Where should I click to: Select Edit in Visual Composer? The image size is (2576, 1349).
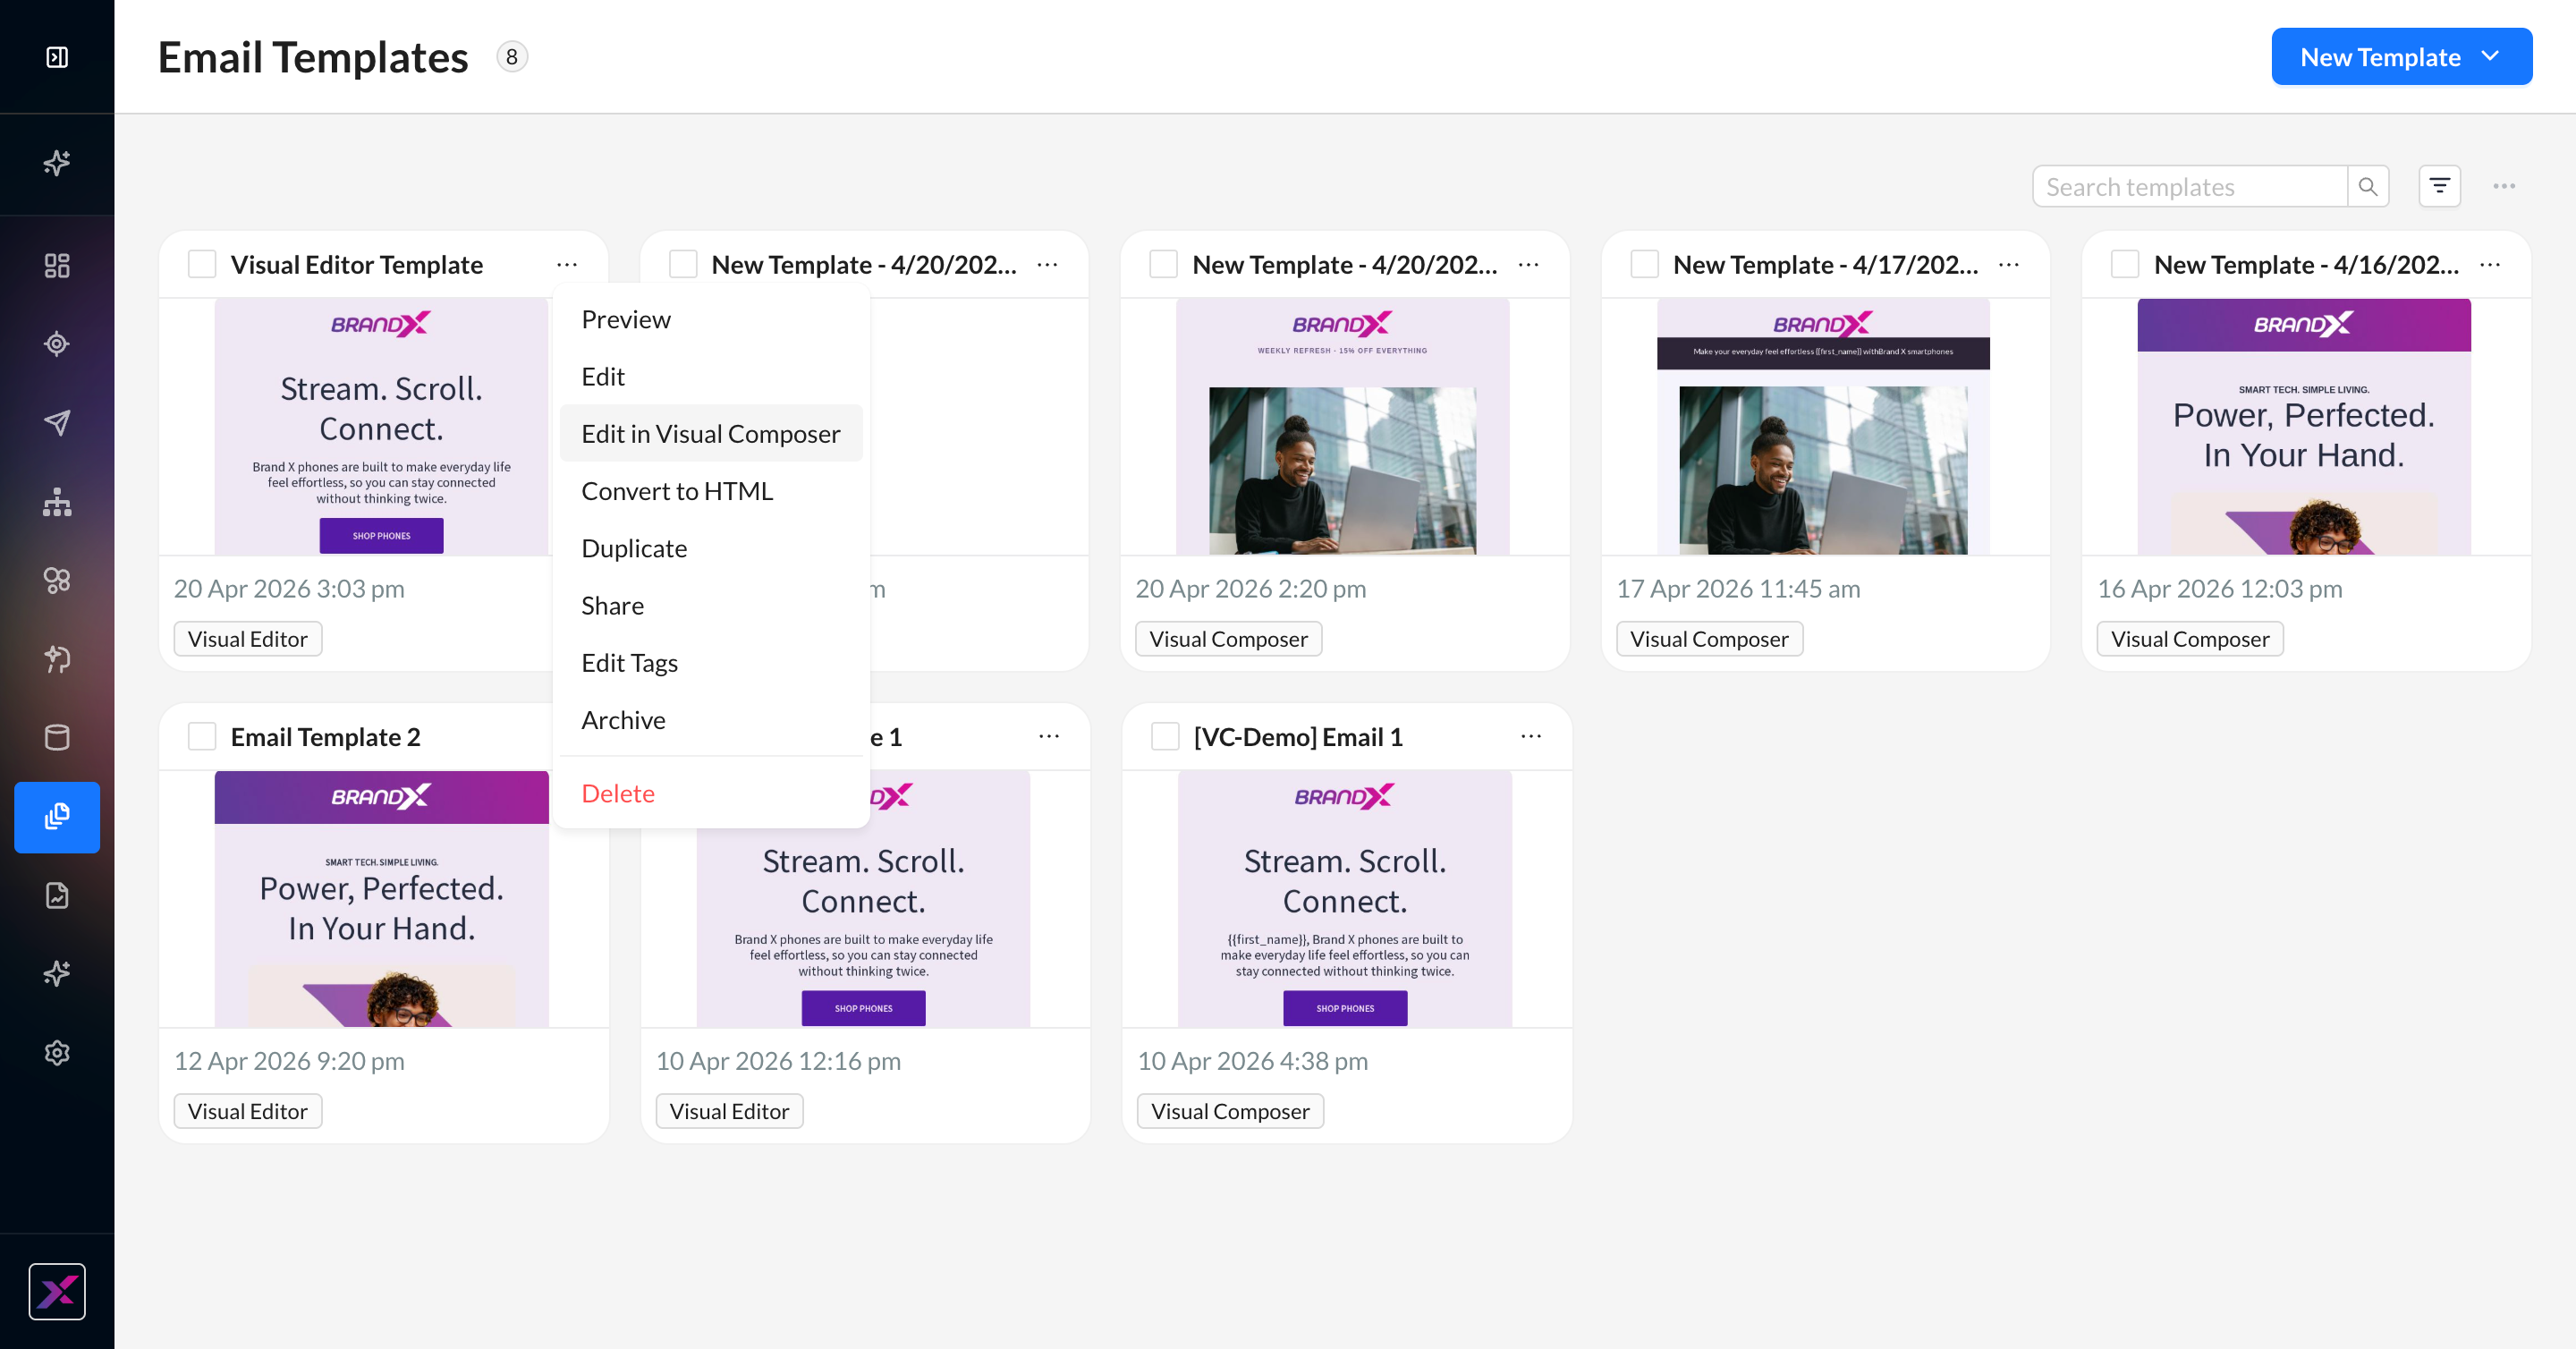click(711, 433)
